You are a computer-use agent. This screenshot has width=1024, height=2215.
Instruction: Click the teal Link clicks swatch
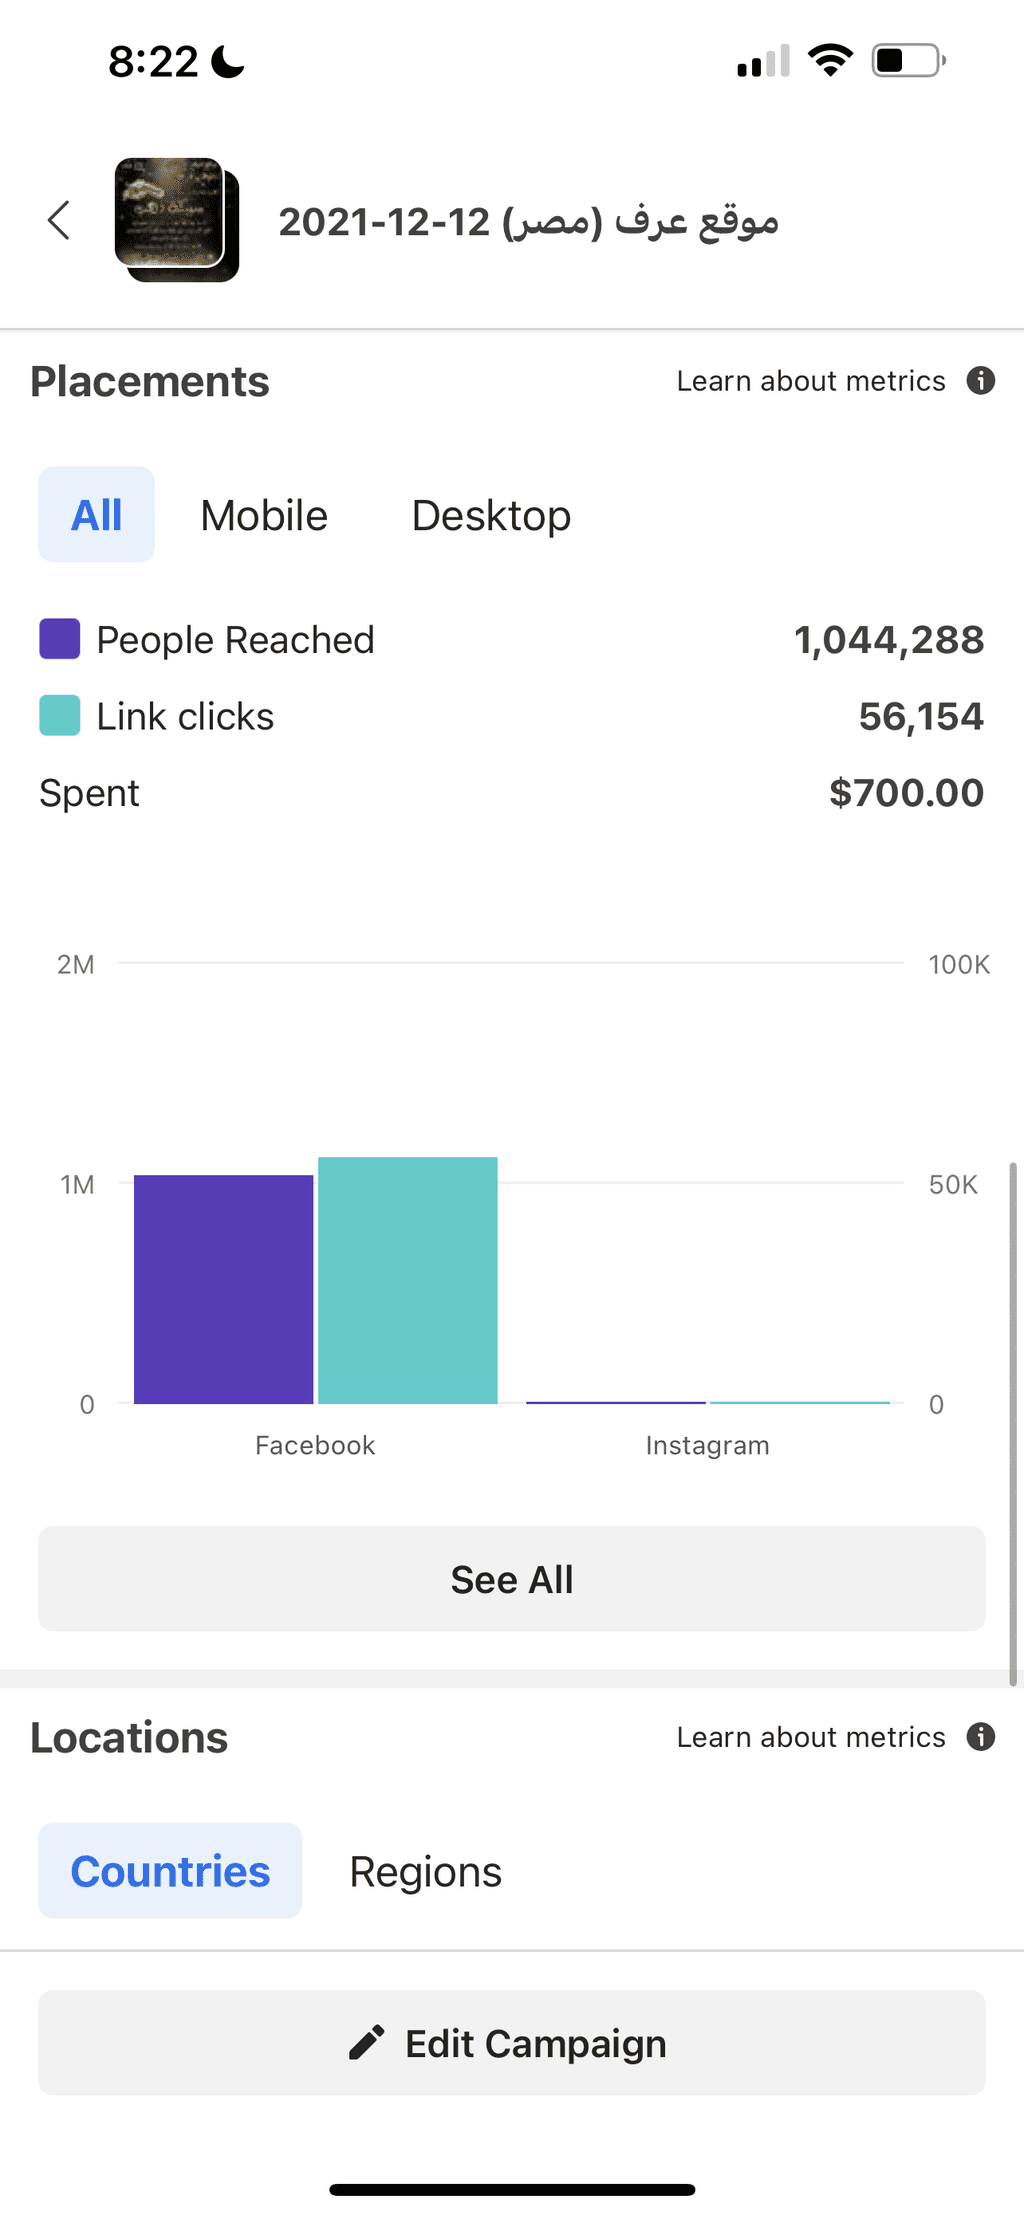(x=60, y=716)
